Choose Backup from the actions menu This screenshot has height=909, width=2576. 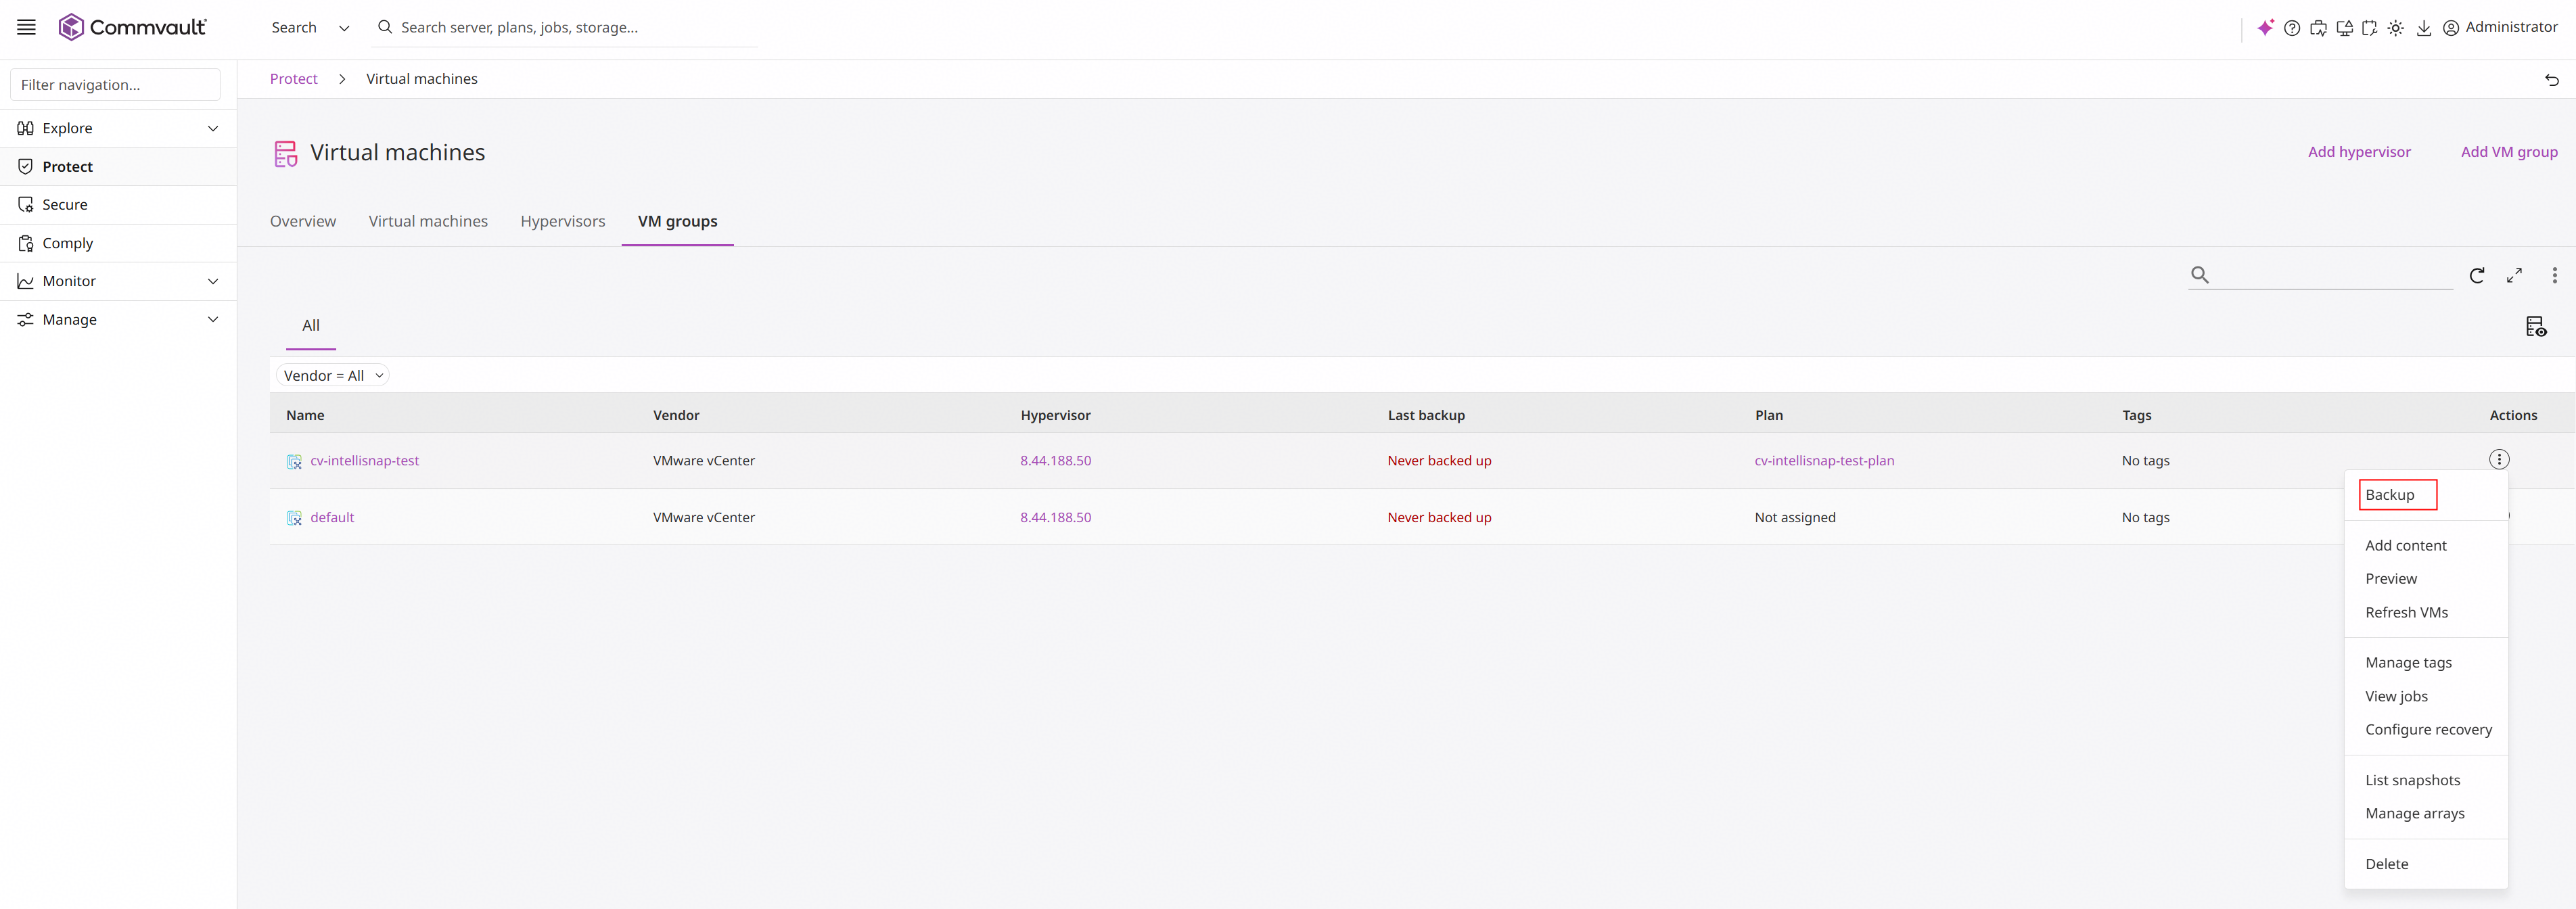pos(2390,495)
